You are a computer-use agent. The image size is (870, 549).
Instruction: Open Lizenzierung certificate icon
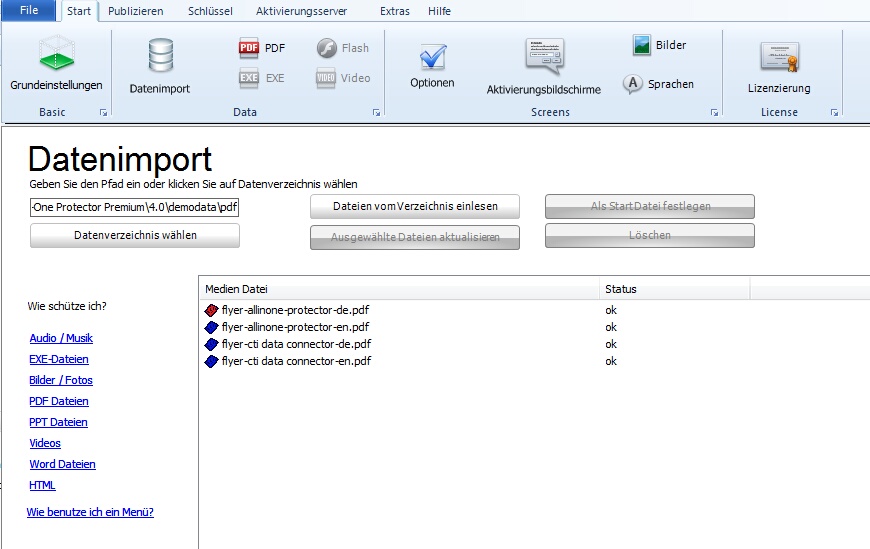780,57
